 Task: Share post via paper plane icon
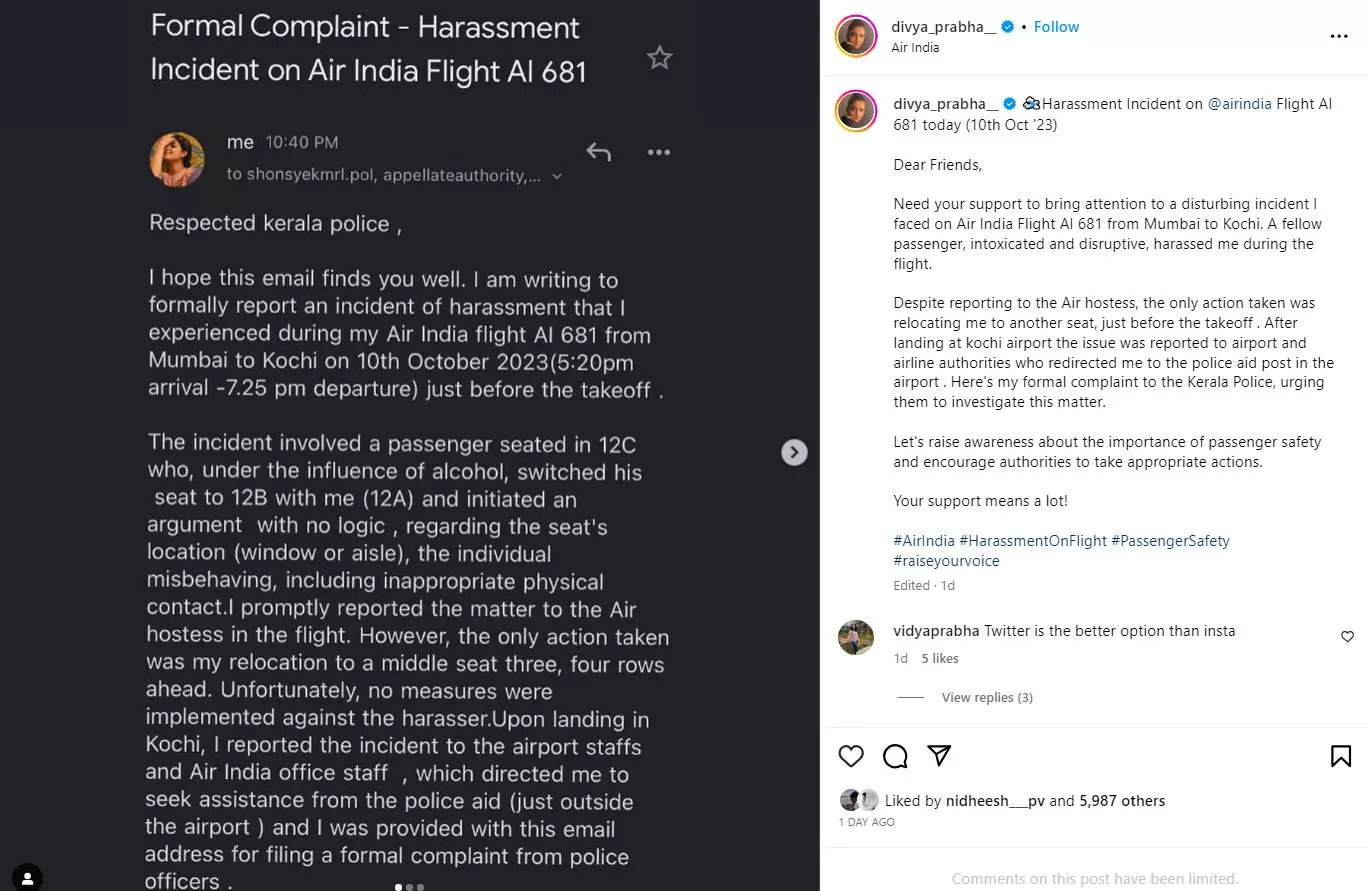pyautogui.click(x=939, y=755)
